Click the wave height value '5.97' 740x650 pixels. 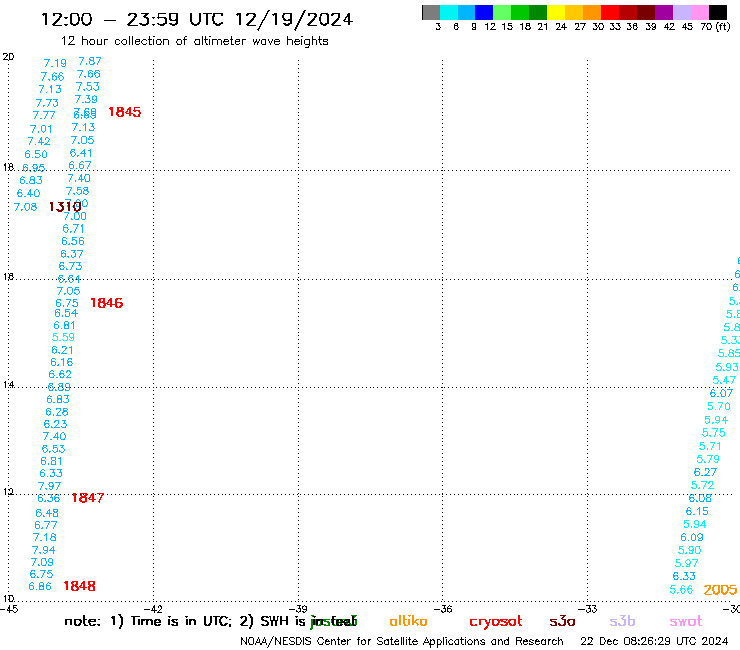coord(686,563)
